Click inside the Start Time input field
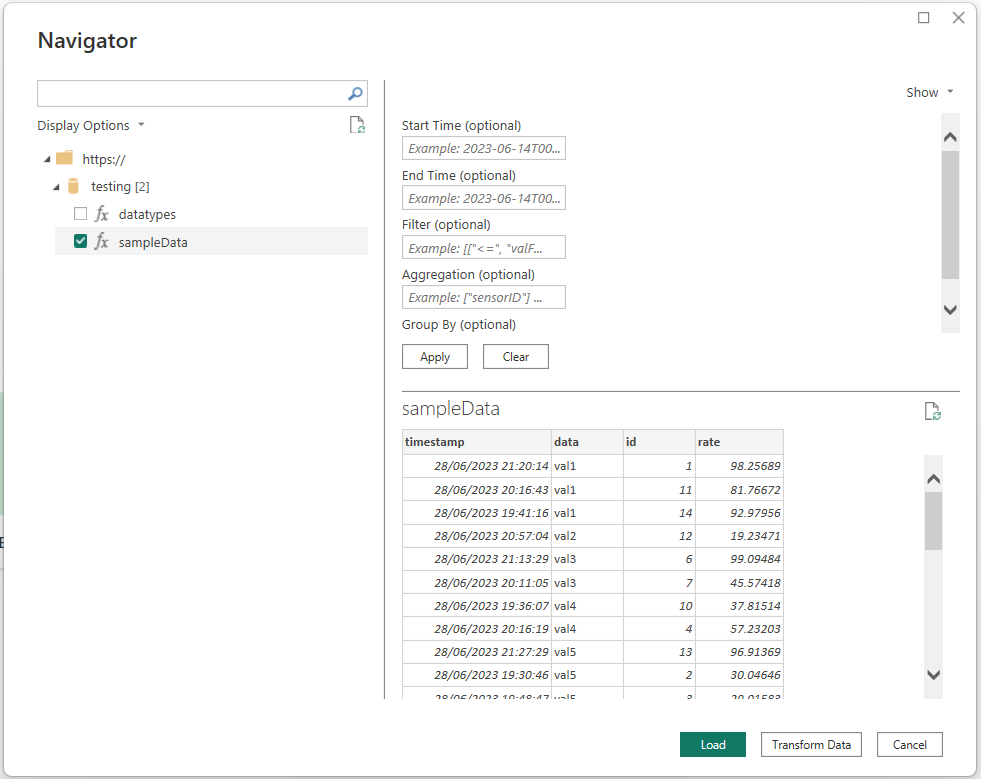The width and height of the screenshot is (981, 779). point(483,147)
